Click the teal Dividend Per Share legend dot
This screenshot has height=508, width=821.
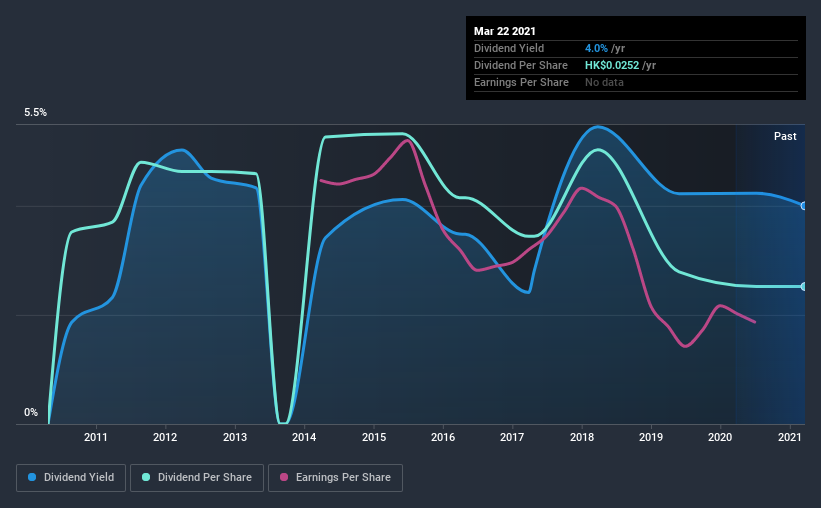(x=146, y=477)
